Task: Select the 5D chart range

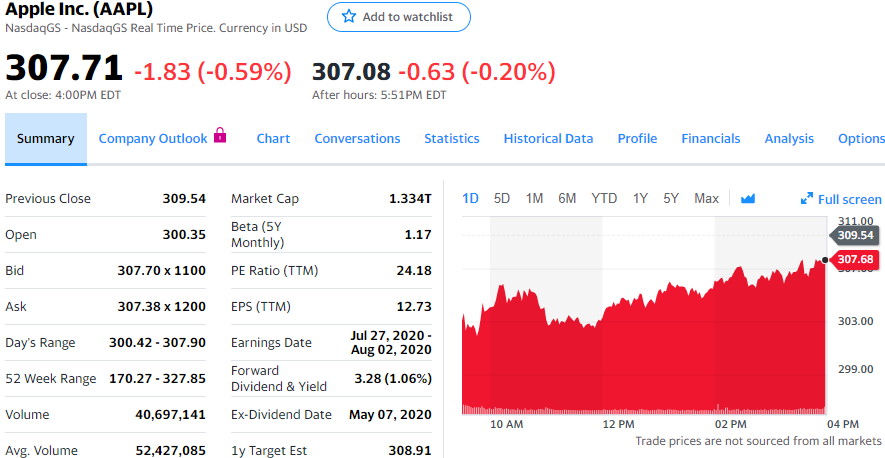Action: (502, 198)
